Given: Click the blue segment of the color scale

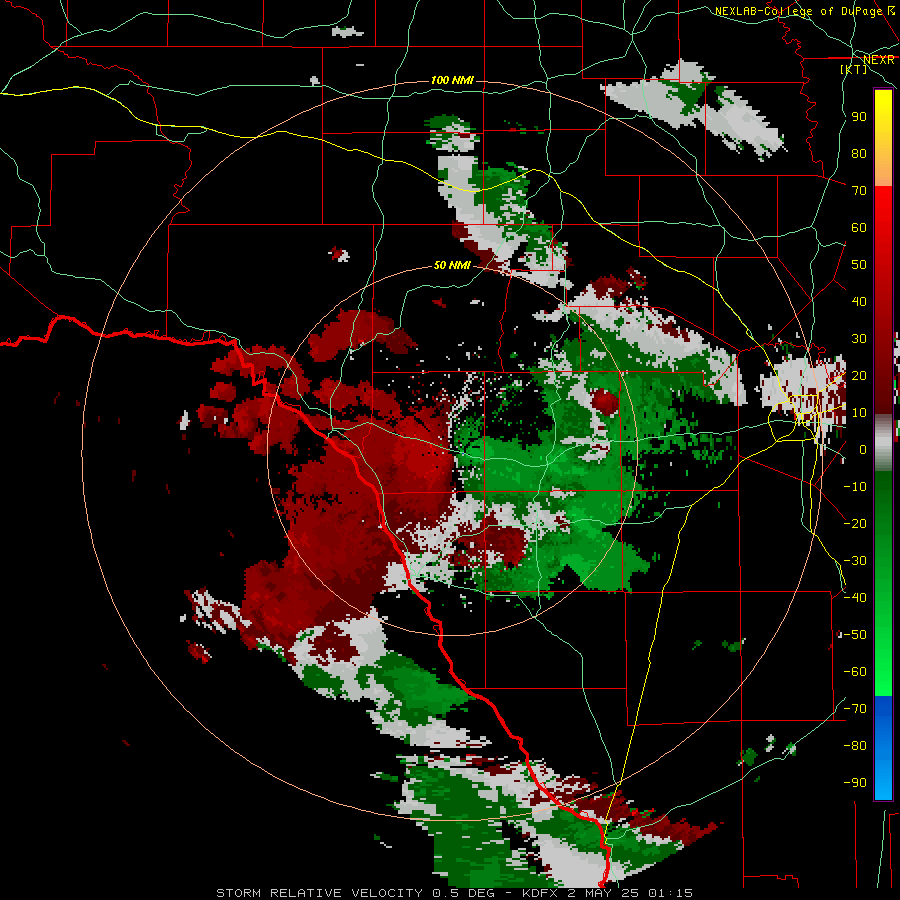Looking at the screenshot, I should (x=883, y=747).
